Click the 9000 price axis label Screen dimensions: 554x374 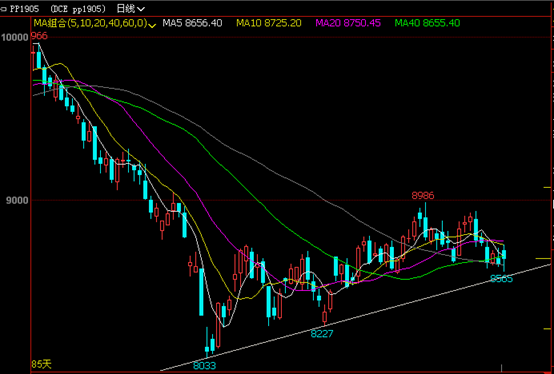pos(17,200)
